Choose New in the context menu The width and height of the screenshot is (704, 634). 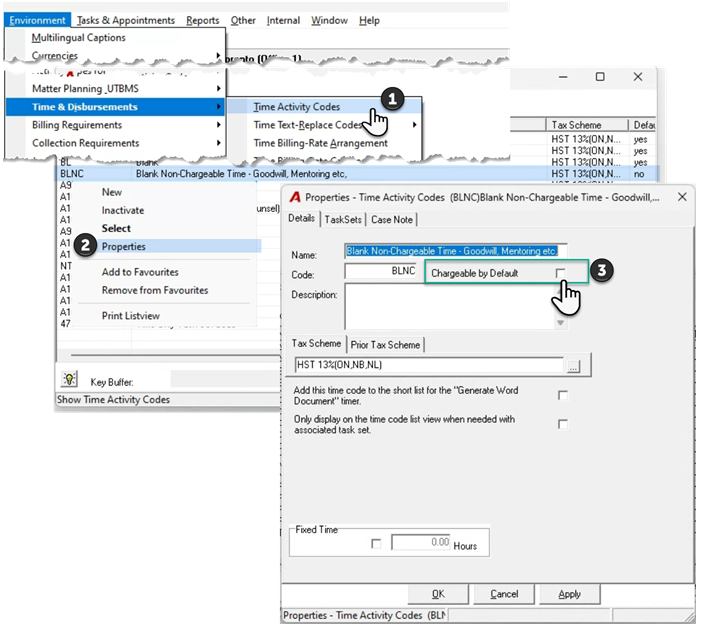pos(112,192)
